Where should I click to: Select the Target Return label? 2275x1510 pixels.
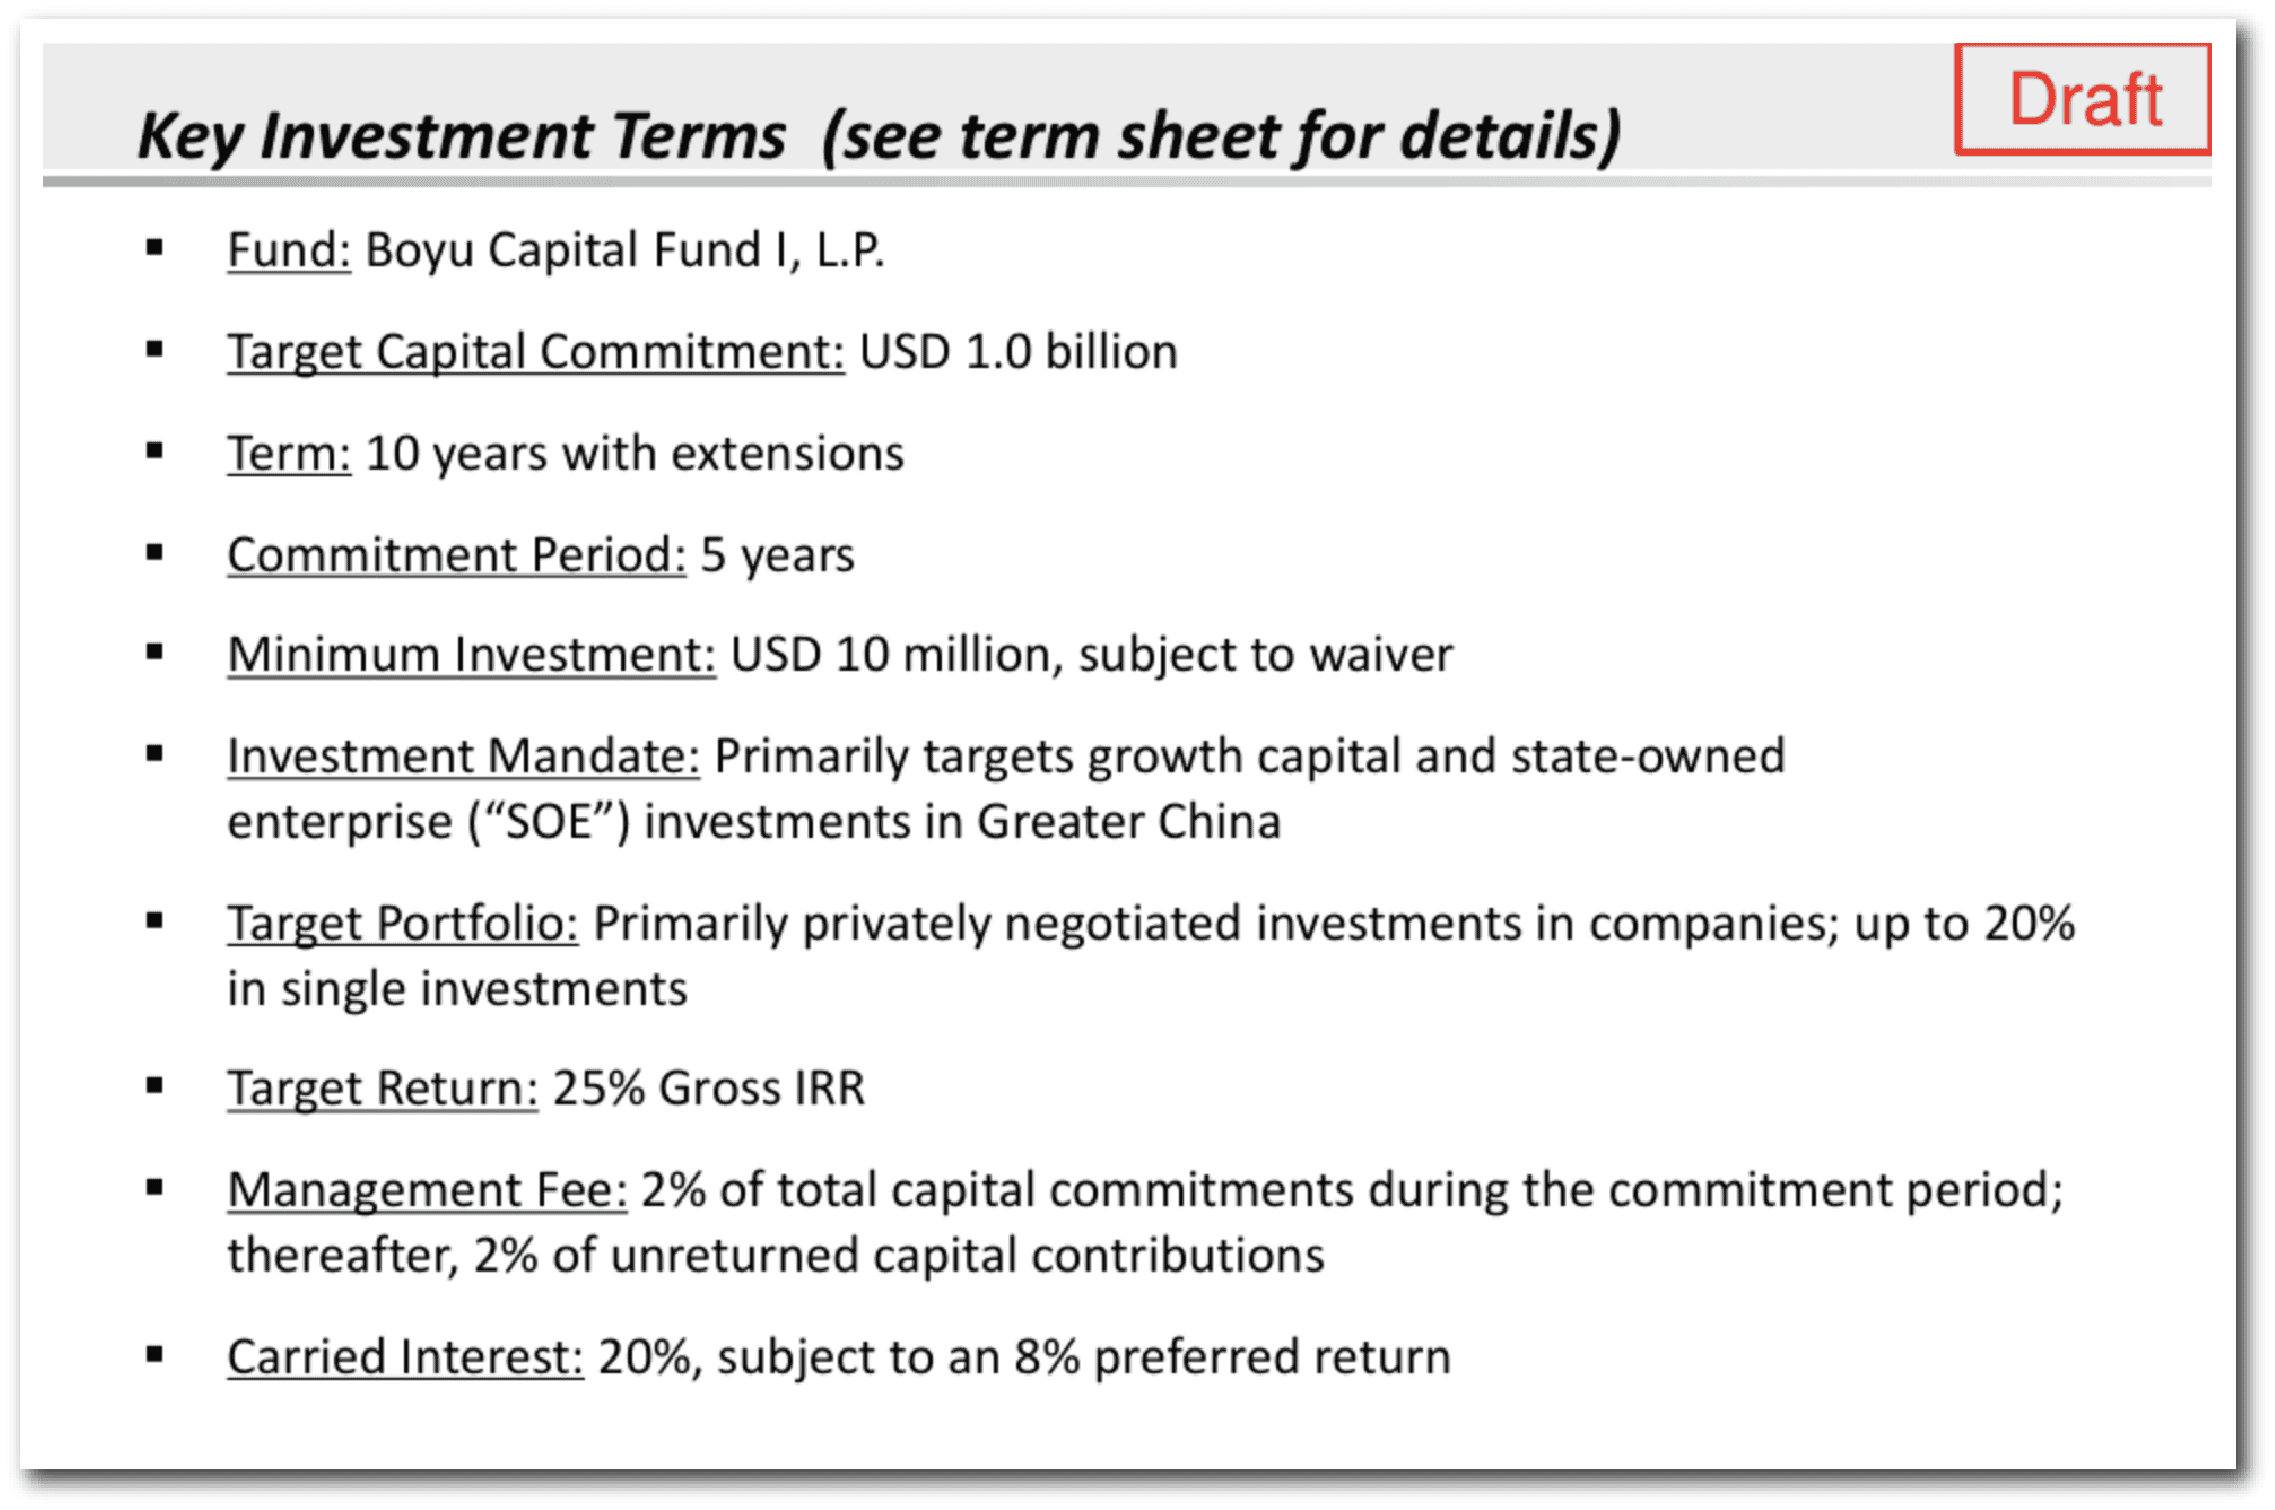pos(382,1088)
